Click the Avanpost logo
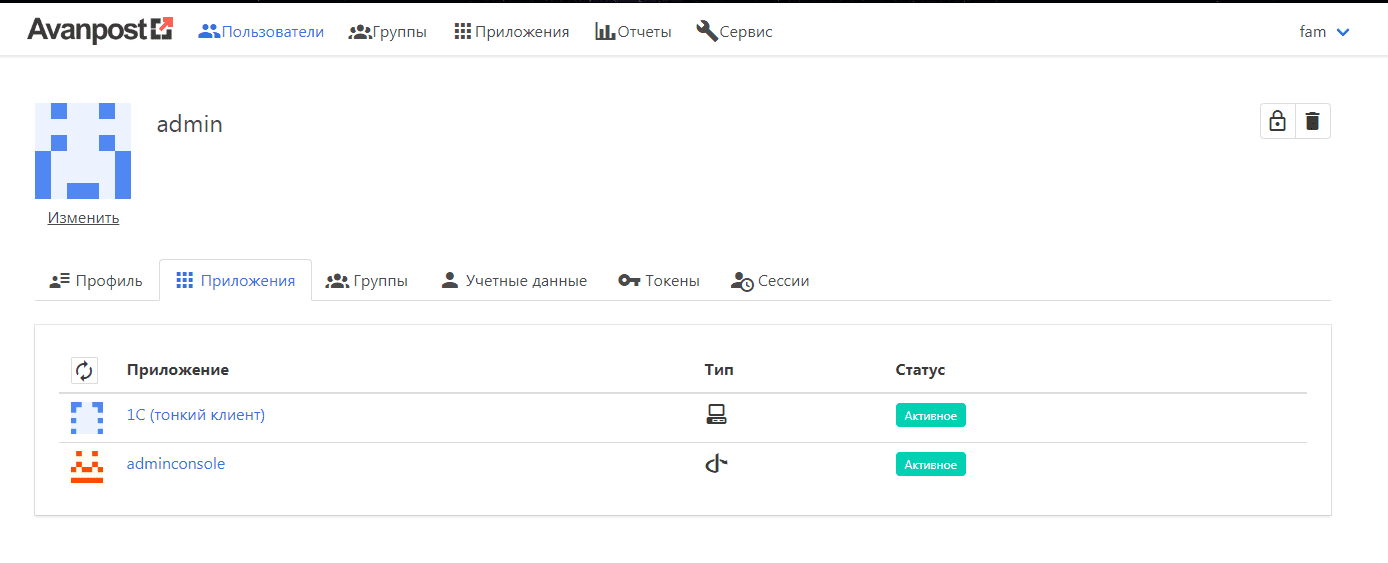The width and height of the screenshot is (1388, 563). [x=100, y=30]
